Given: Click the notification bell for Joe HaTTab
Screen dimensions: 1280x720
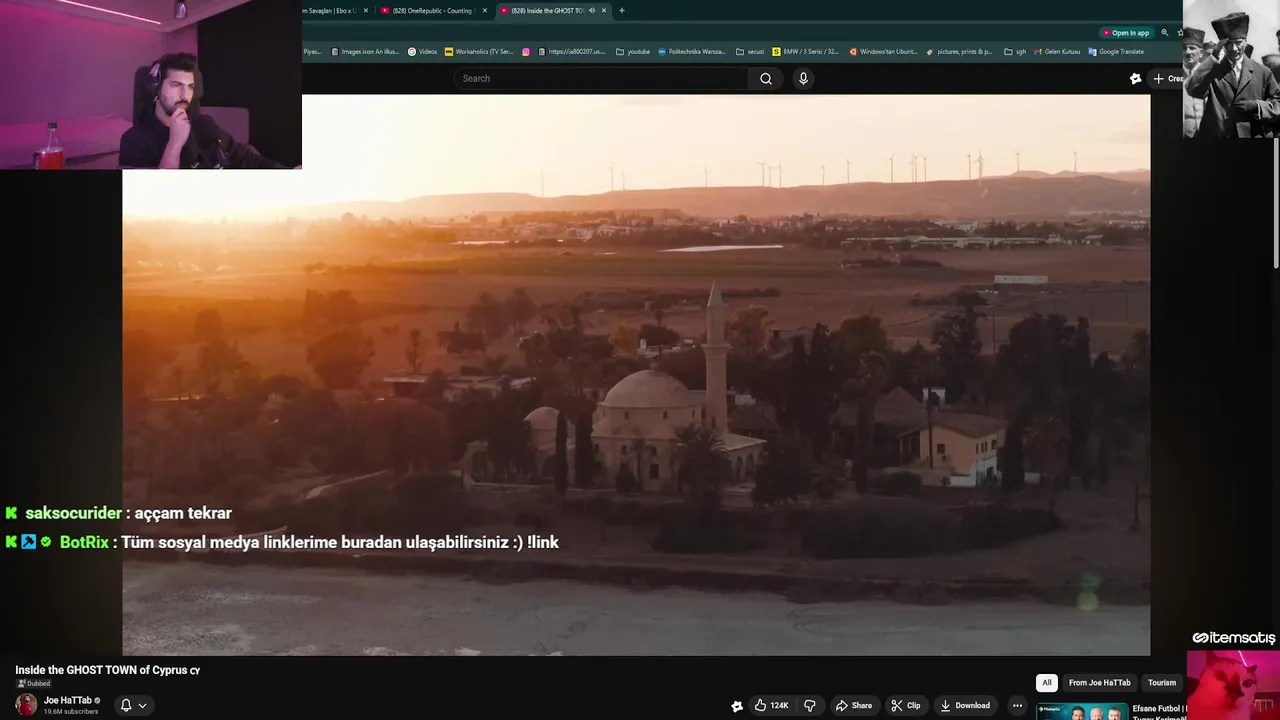Looking at the screenshot, I should click(x=126, y=705).
